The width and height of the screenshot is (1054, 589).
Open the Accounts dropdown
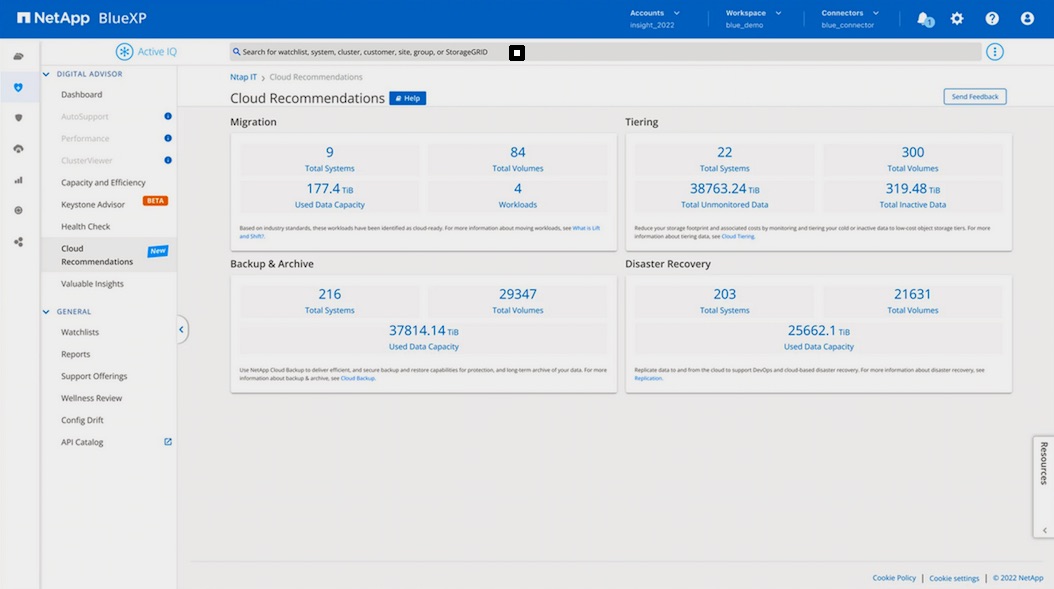tap(655, 19)
